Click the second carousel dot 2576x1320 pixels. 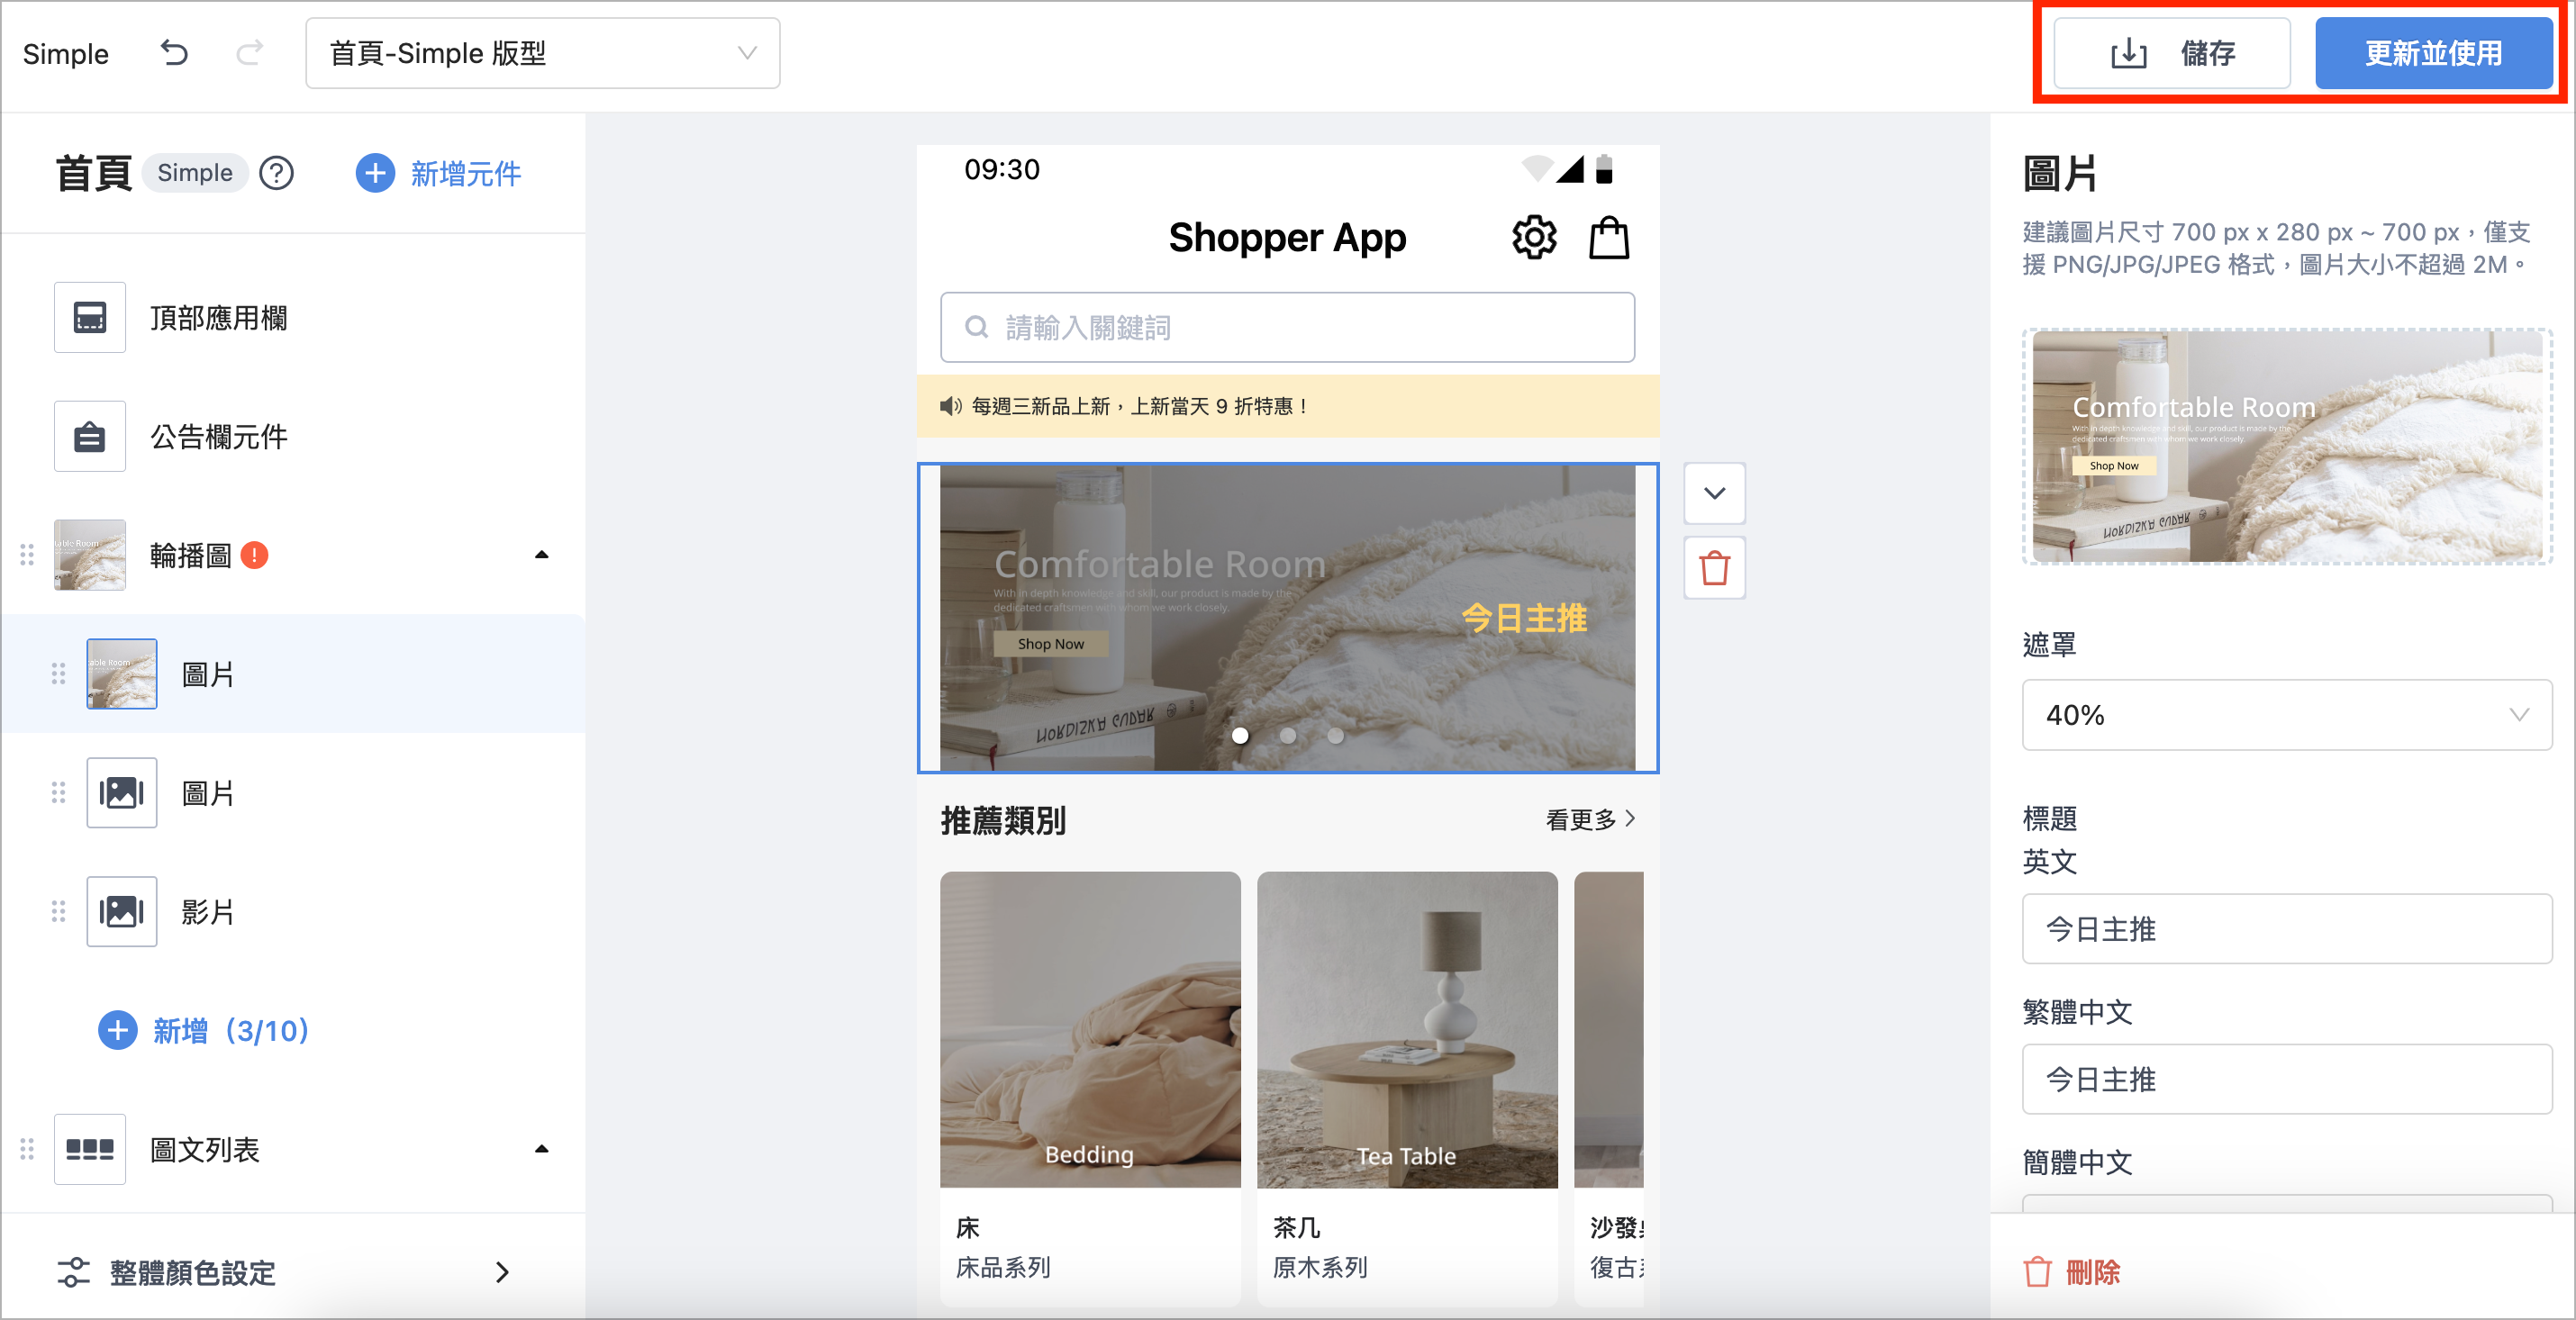click(x=1288, y=735)
